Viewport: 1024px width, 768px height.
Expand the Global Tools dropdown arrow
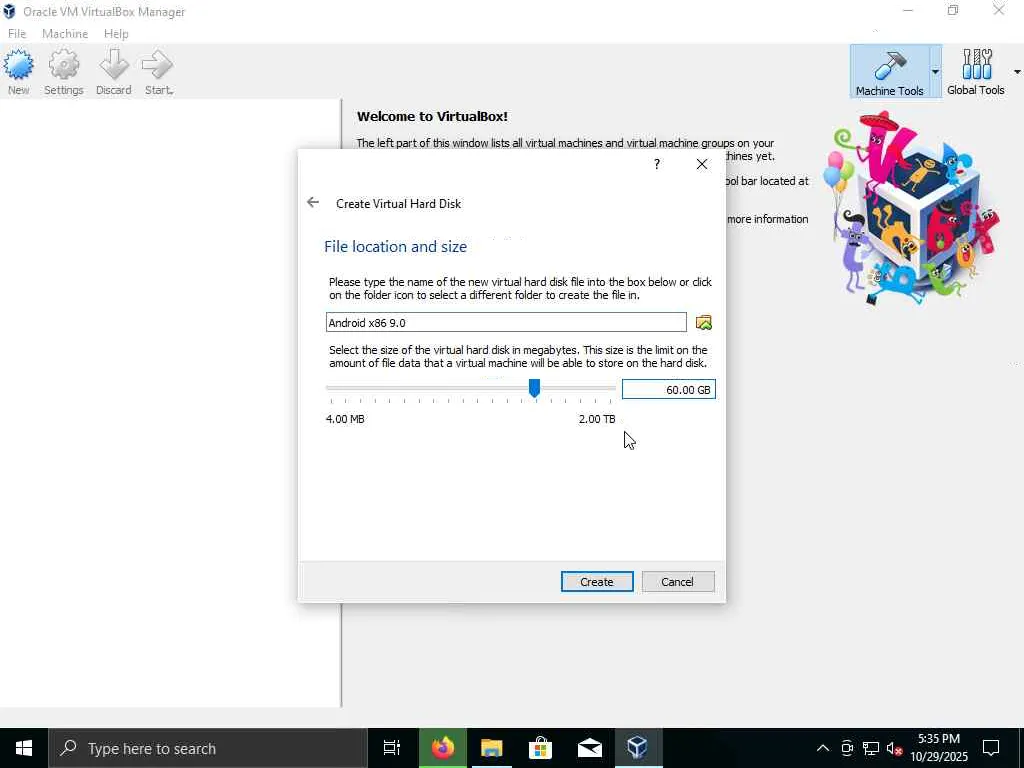pos(1017,72)
